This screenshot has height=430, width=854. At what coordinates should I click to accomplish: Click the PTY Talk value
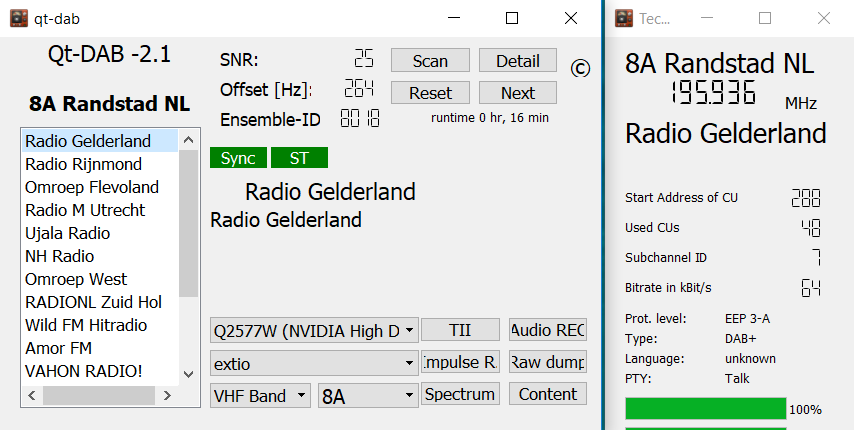[x=737, y=378]
